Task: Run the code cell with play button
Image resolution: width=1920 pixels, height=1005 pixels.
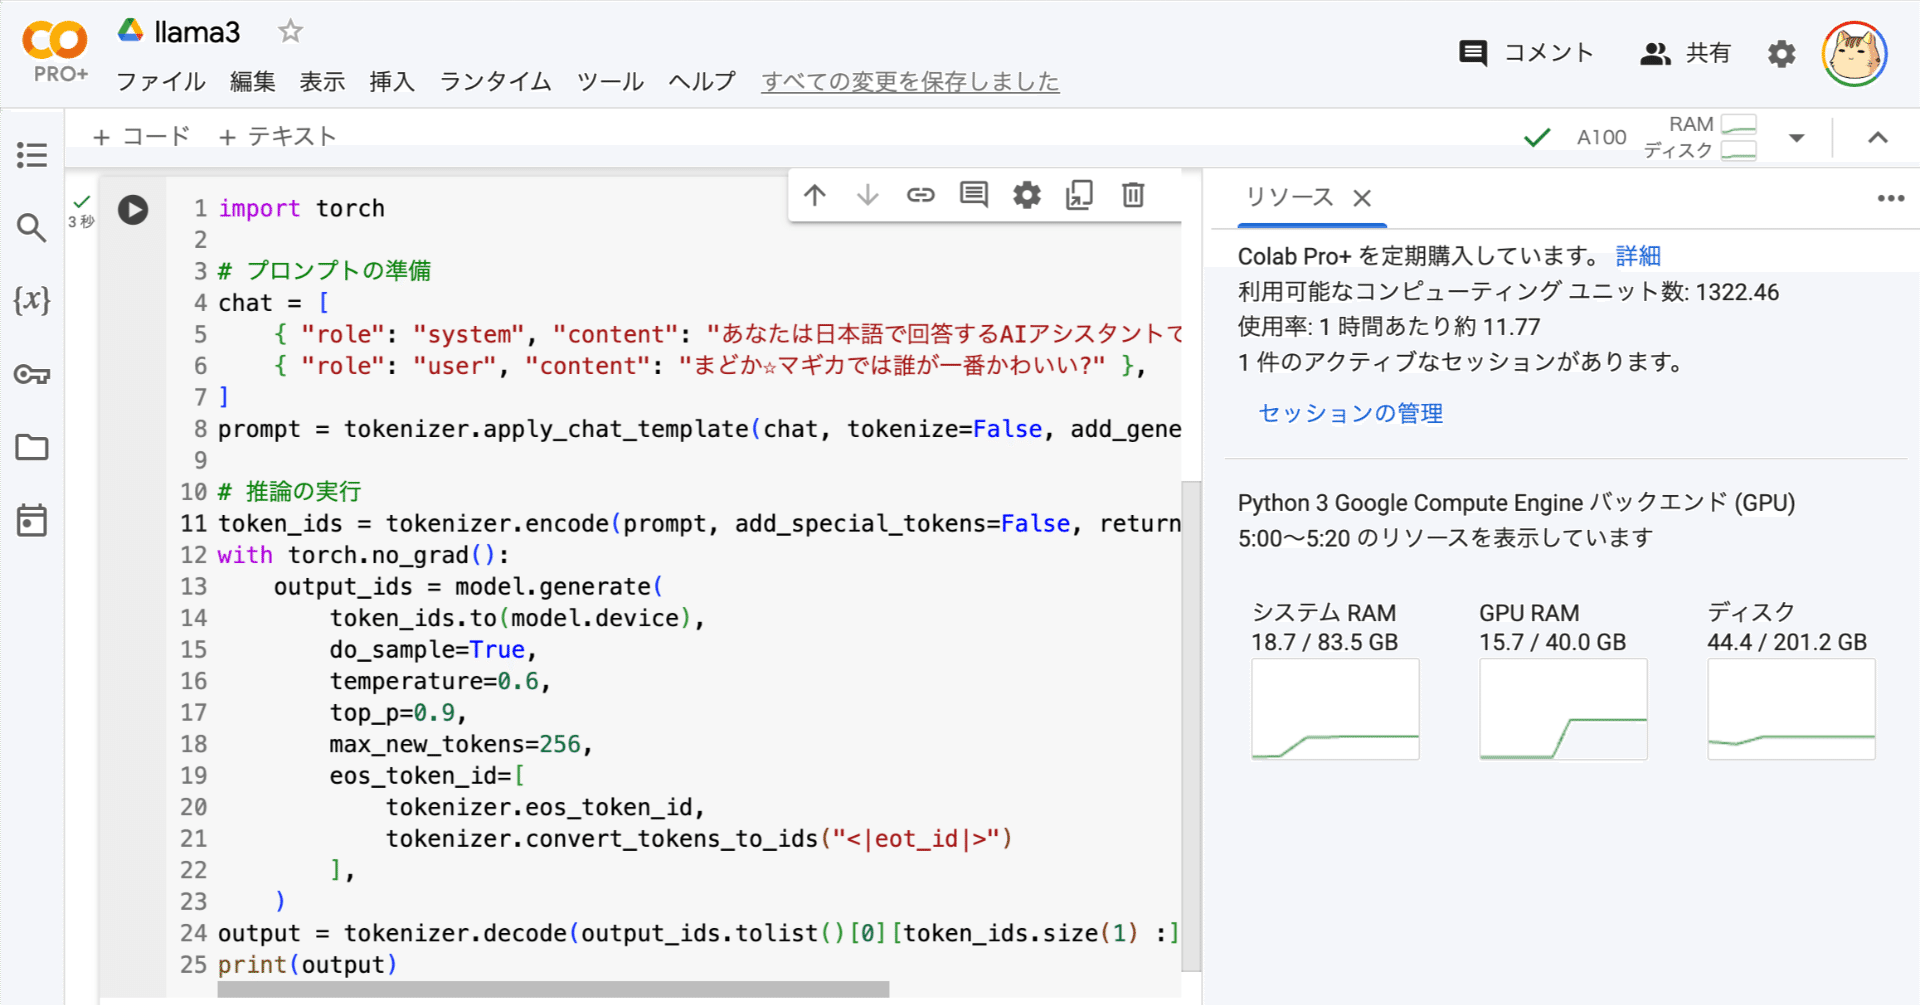Action: (x=133, y=210)
